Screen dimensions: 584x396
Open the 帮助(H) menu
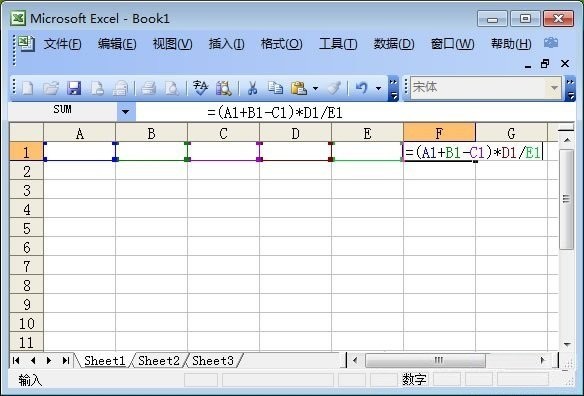coord(511,44)
